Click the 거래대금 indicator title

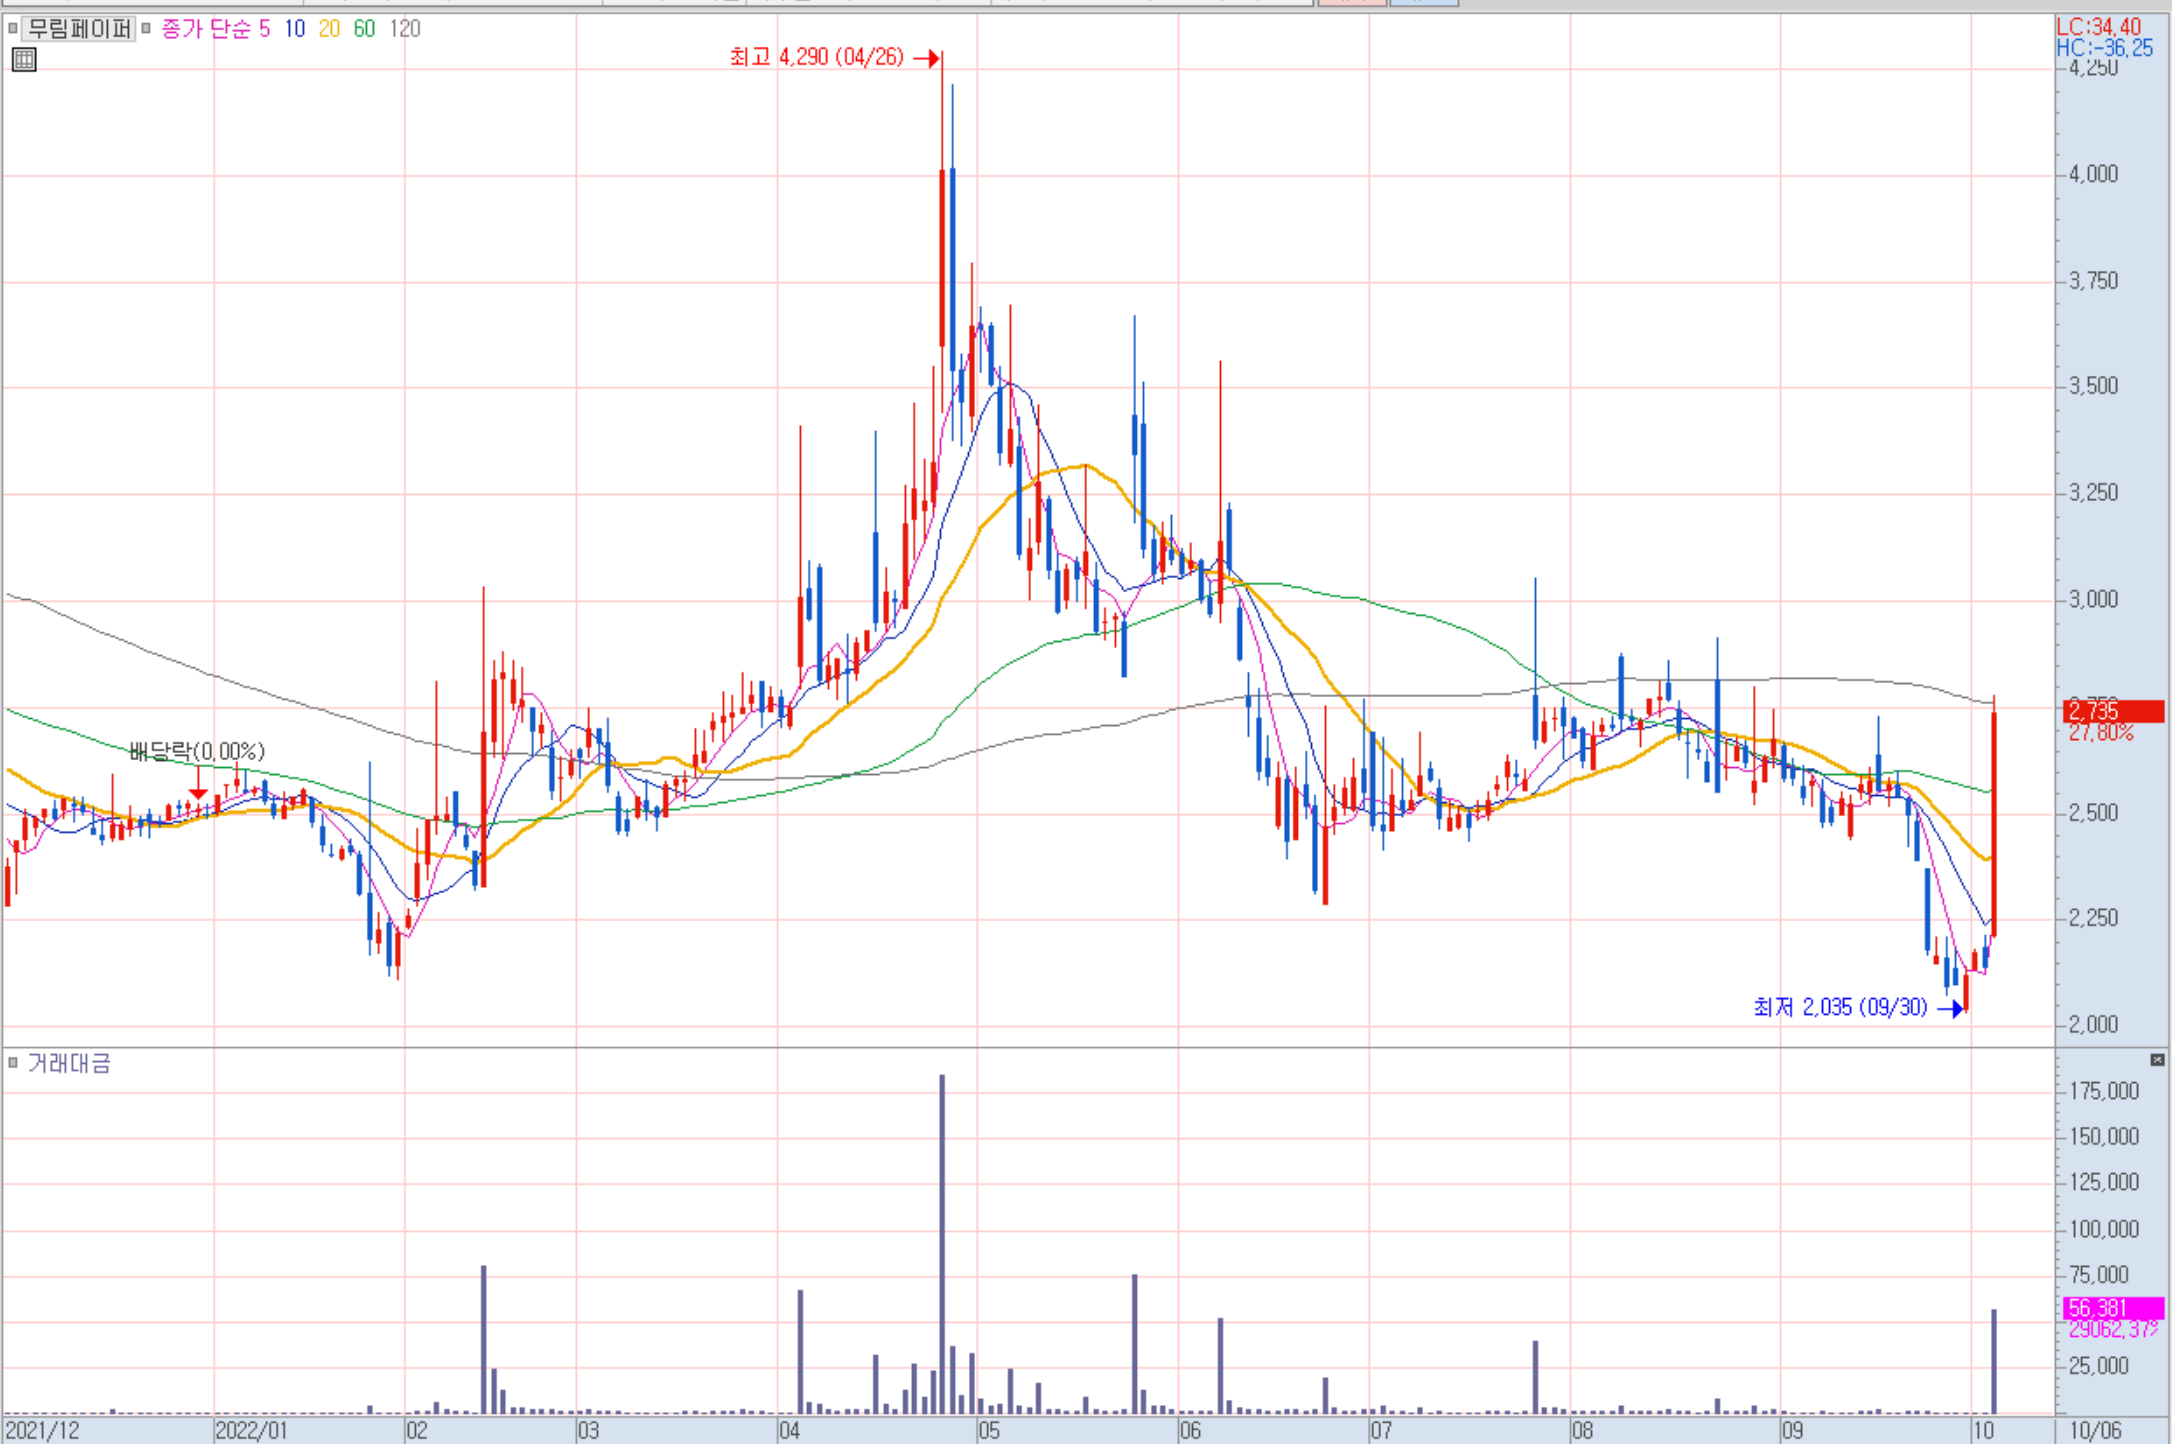pyautogui.click(x=69, y=1062)
